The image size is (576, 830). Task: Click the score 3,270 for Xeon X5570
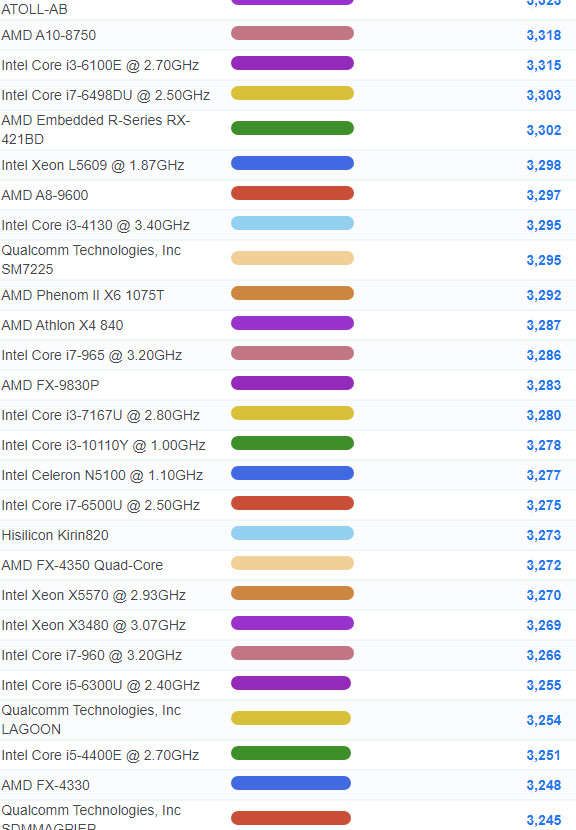(x=544, y=596)
